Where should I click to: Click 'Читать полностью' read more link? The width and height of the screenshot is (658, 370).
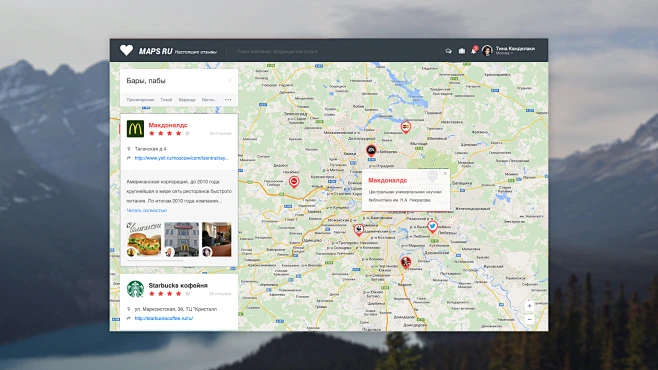point(146,210)
